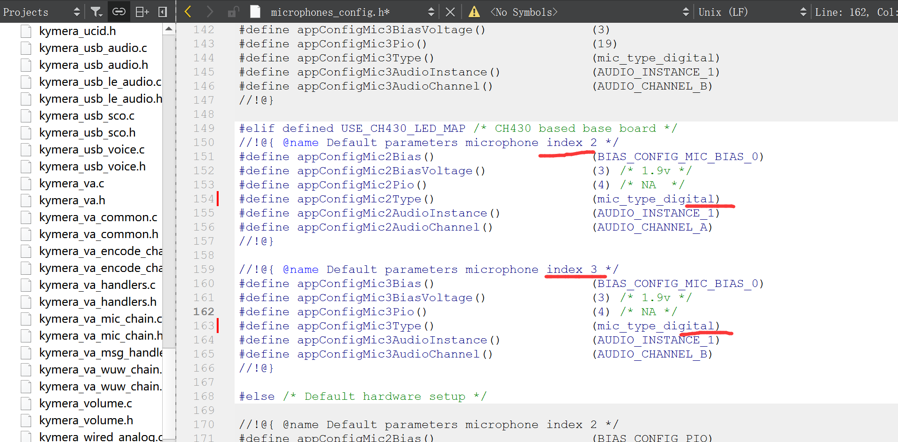Screen dimensions: 898x442
Task: Open kymera_va_msg_handle file
Action: pyautogui.click(x=100, y=352)
